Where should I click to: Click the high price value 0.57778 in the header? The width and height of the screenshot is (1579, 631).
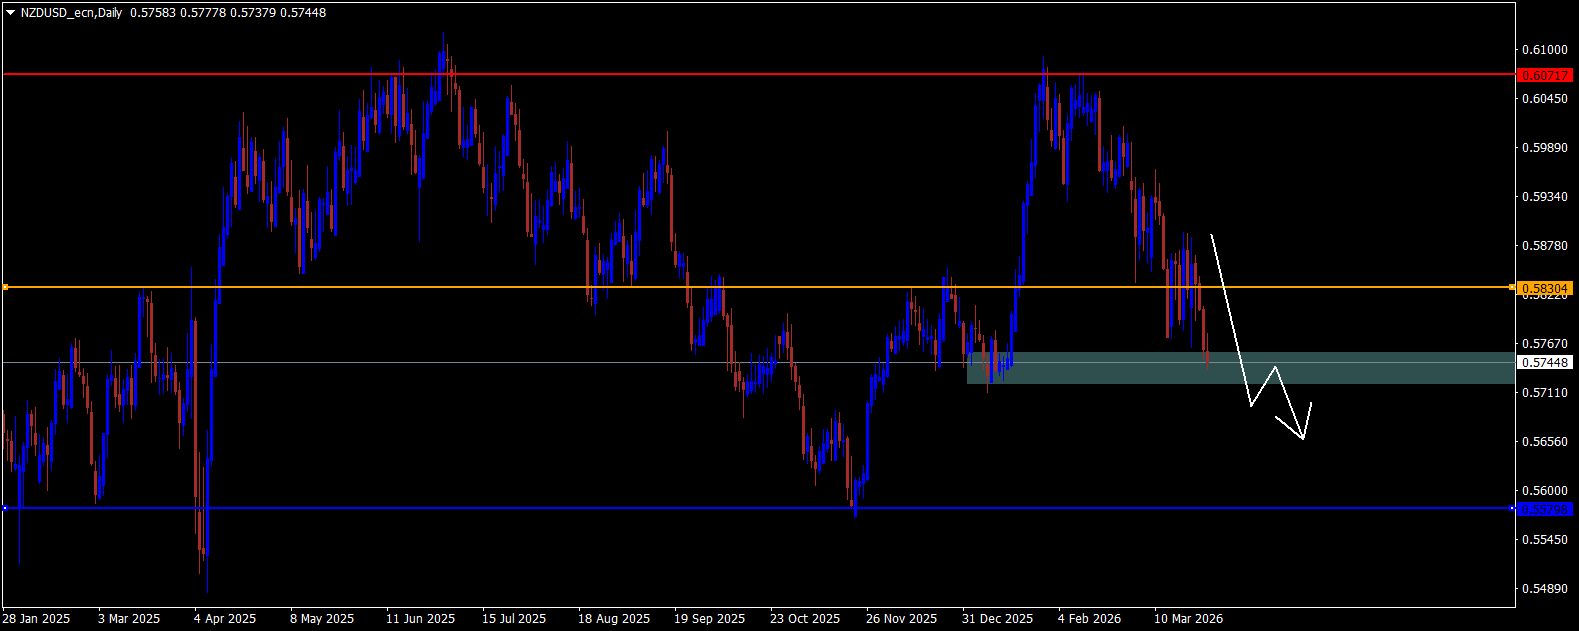point(202,13)
